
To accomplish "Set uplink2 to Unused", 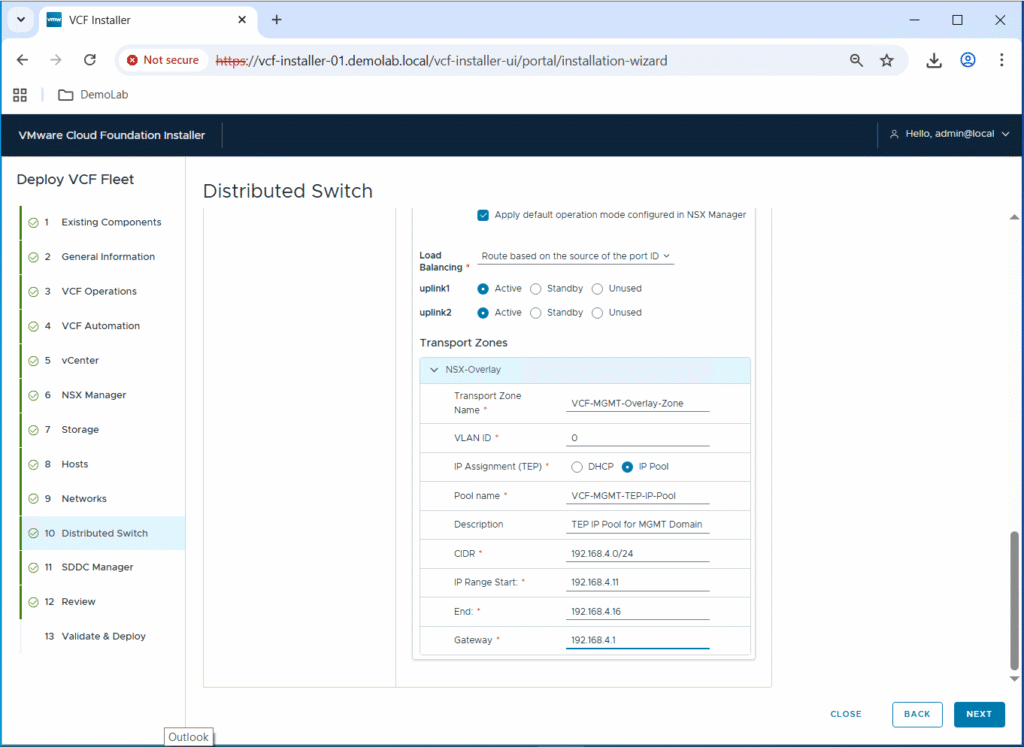I will [598, 313].
